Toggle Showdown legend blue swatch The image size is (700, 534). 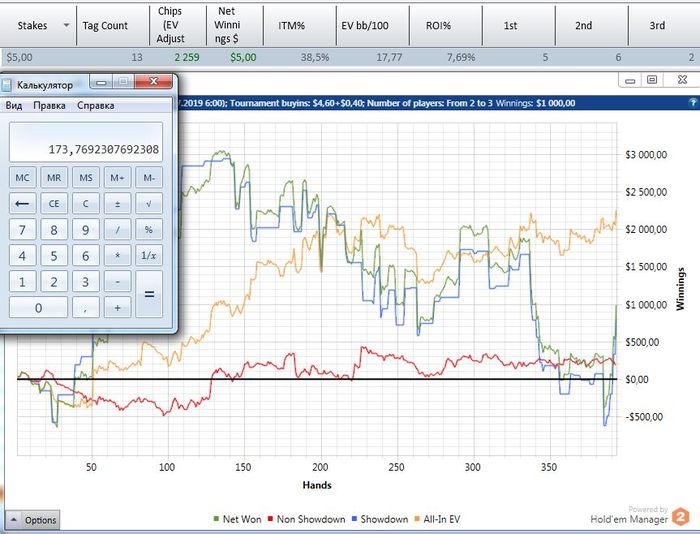[354, 519]
